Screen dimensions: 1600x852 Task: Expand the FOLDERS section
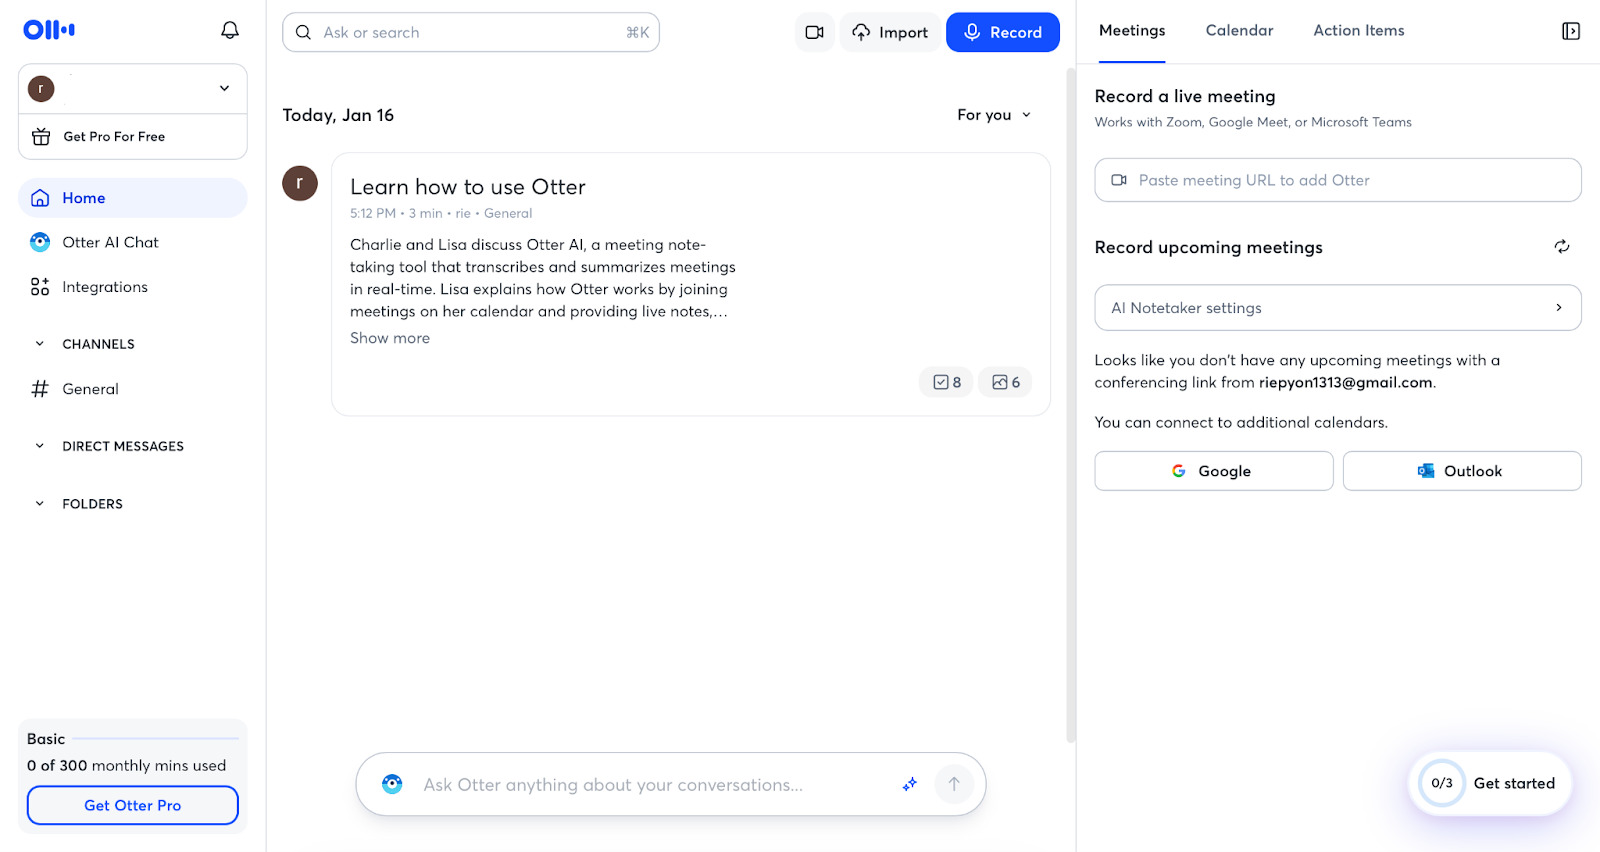[40, 504]
